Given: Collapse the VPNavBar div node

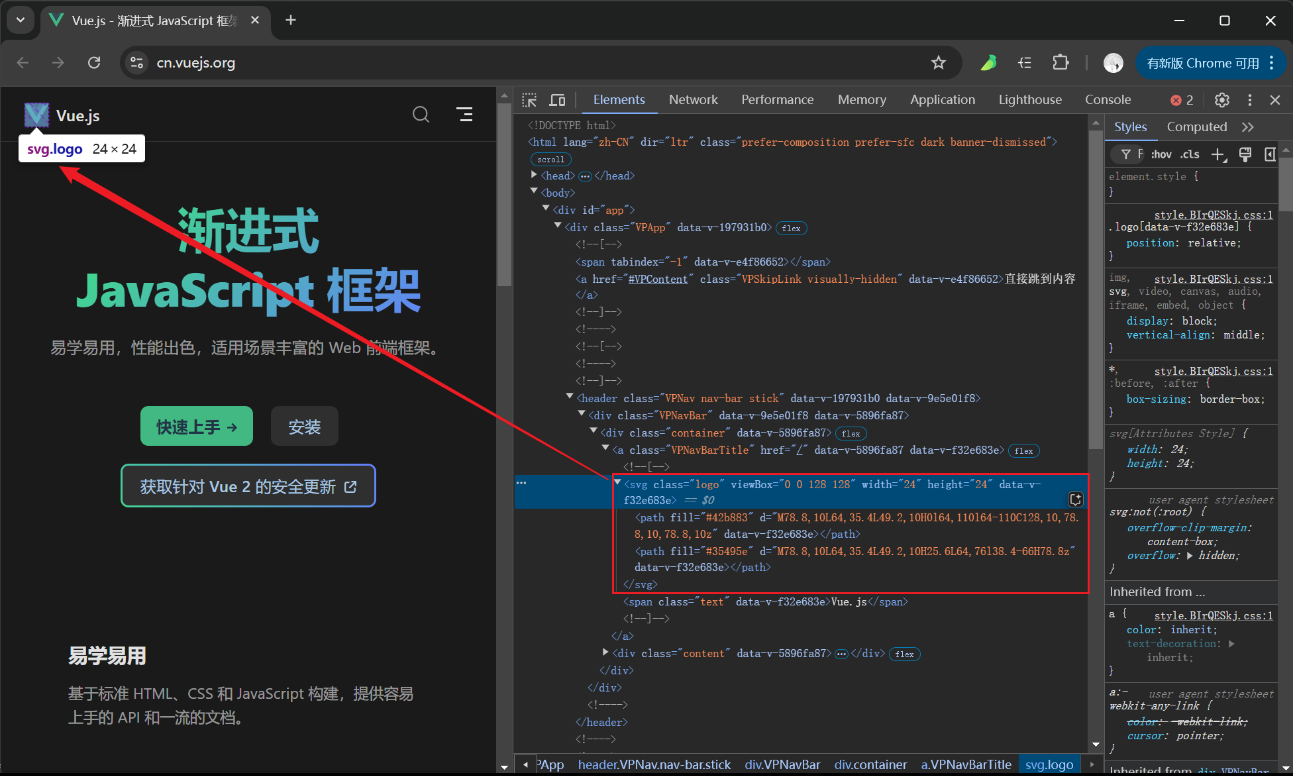Looking at the screenshot, I should click(x=582, y=415).
